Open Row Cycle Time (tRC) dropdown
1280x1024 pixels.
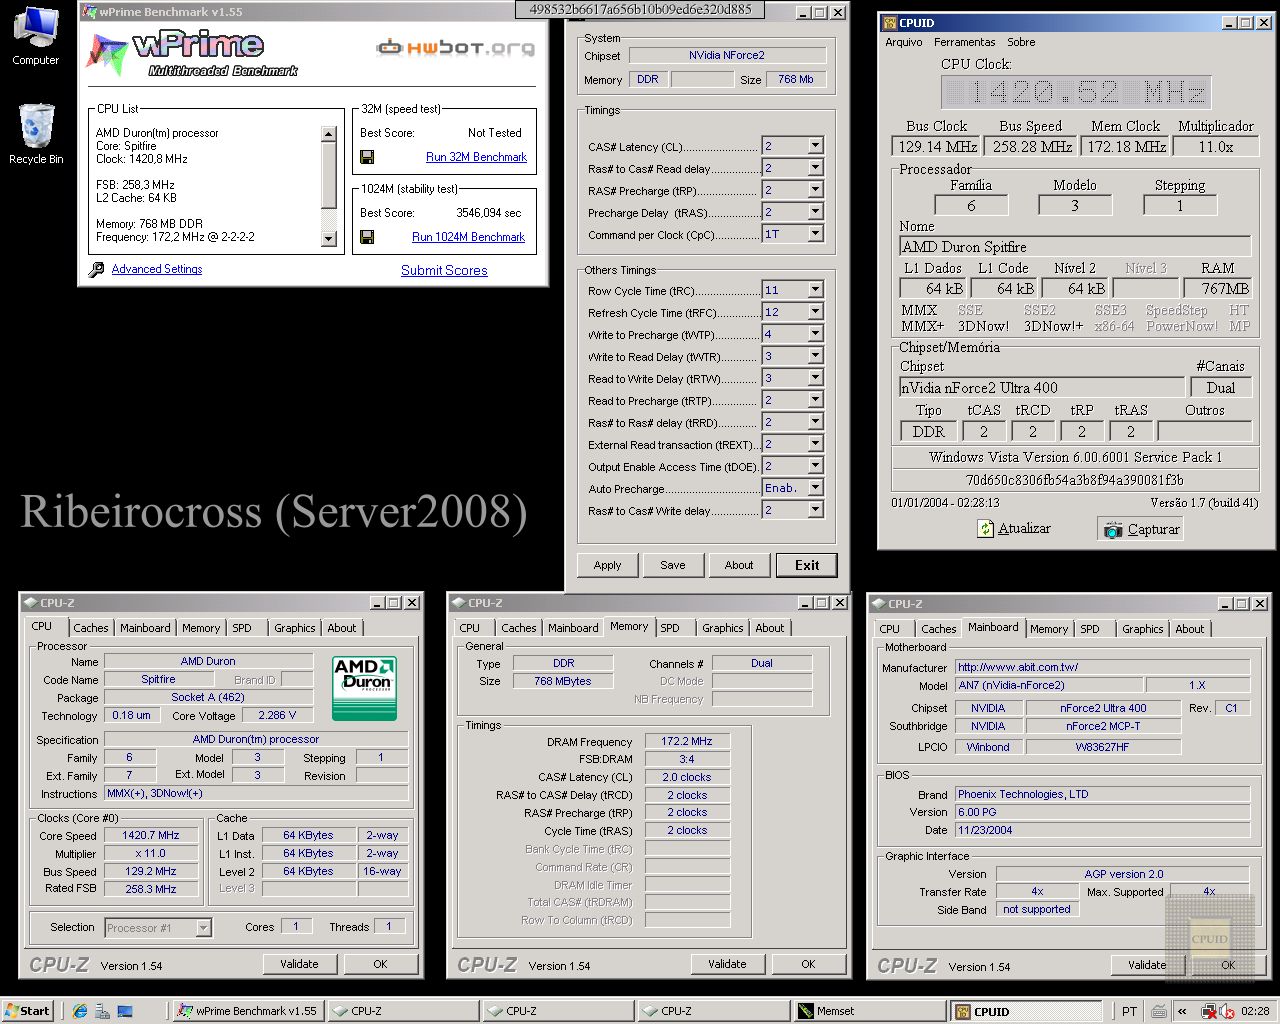(x=815, y=290)
